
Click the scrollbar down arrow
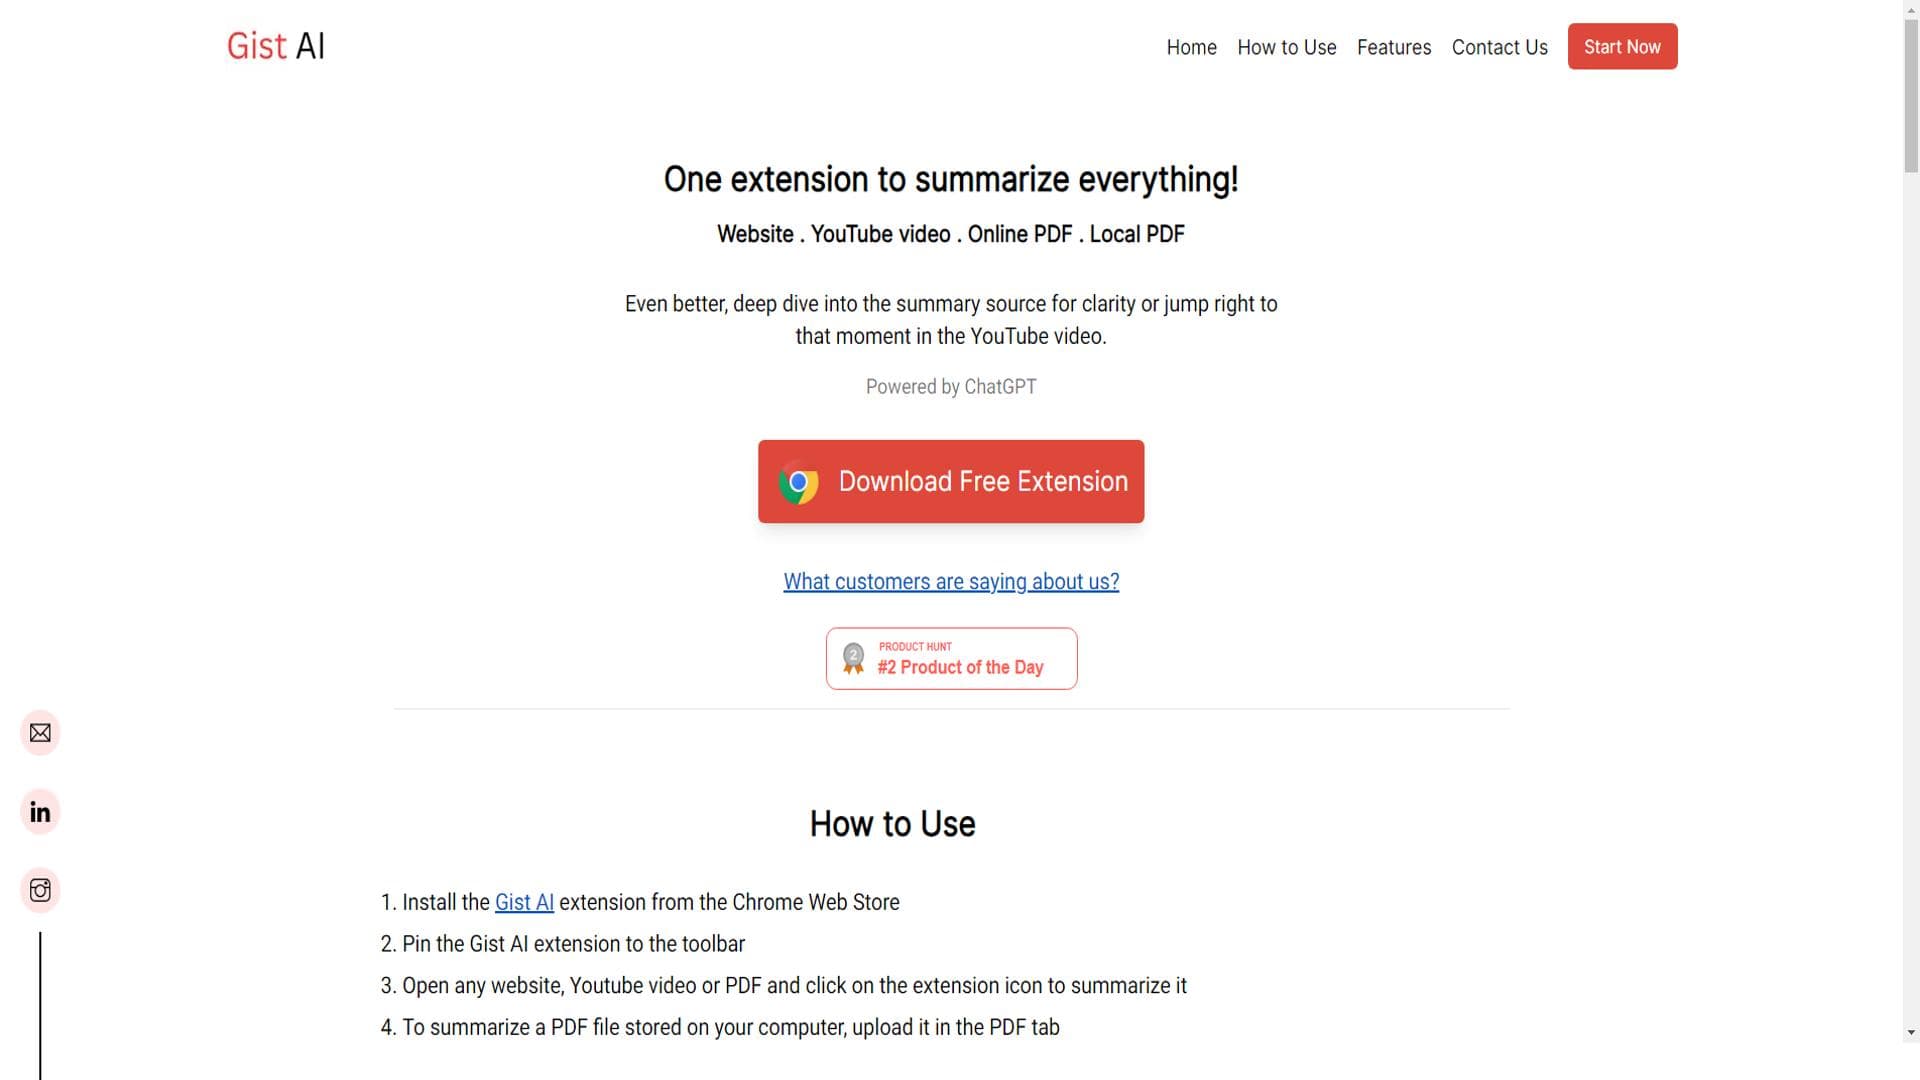point(1911,1033)
